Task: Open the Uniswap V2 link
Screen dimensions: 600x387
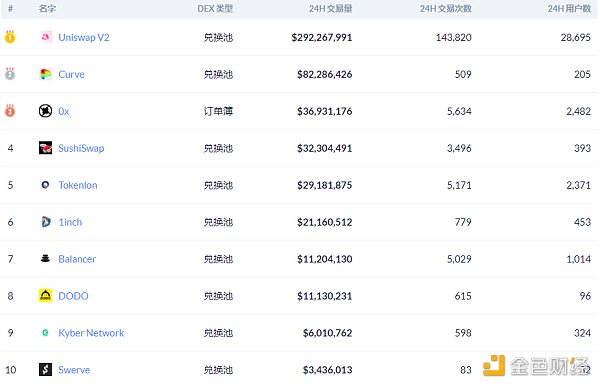Action: 84,38
